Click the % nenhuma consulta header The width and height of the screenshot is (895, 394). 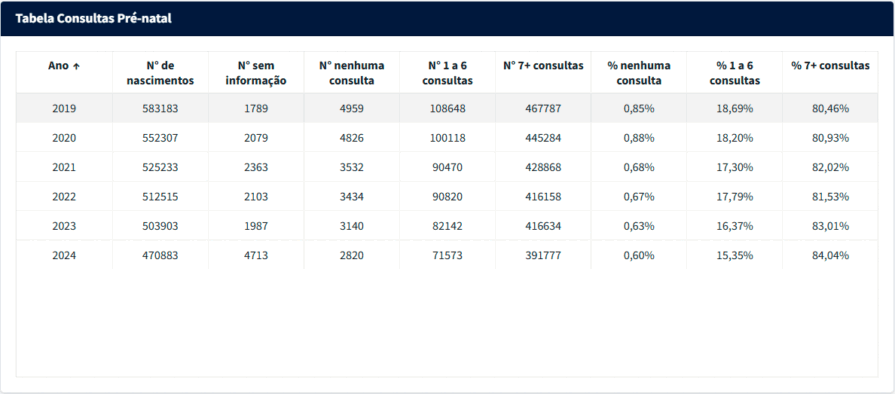pyautogui.click(x=639, y=73)
